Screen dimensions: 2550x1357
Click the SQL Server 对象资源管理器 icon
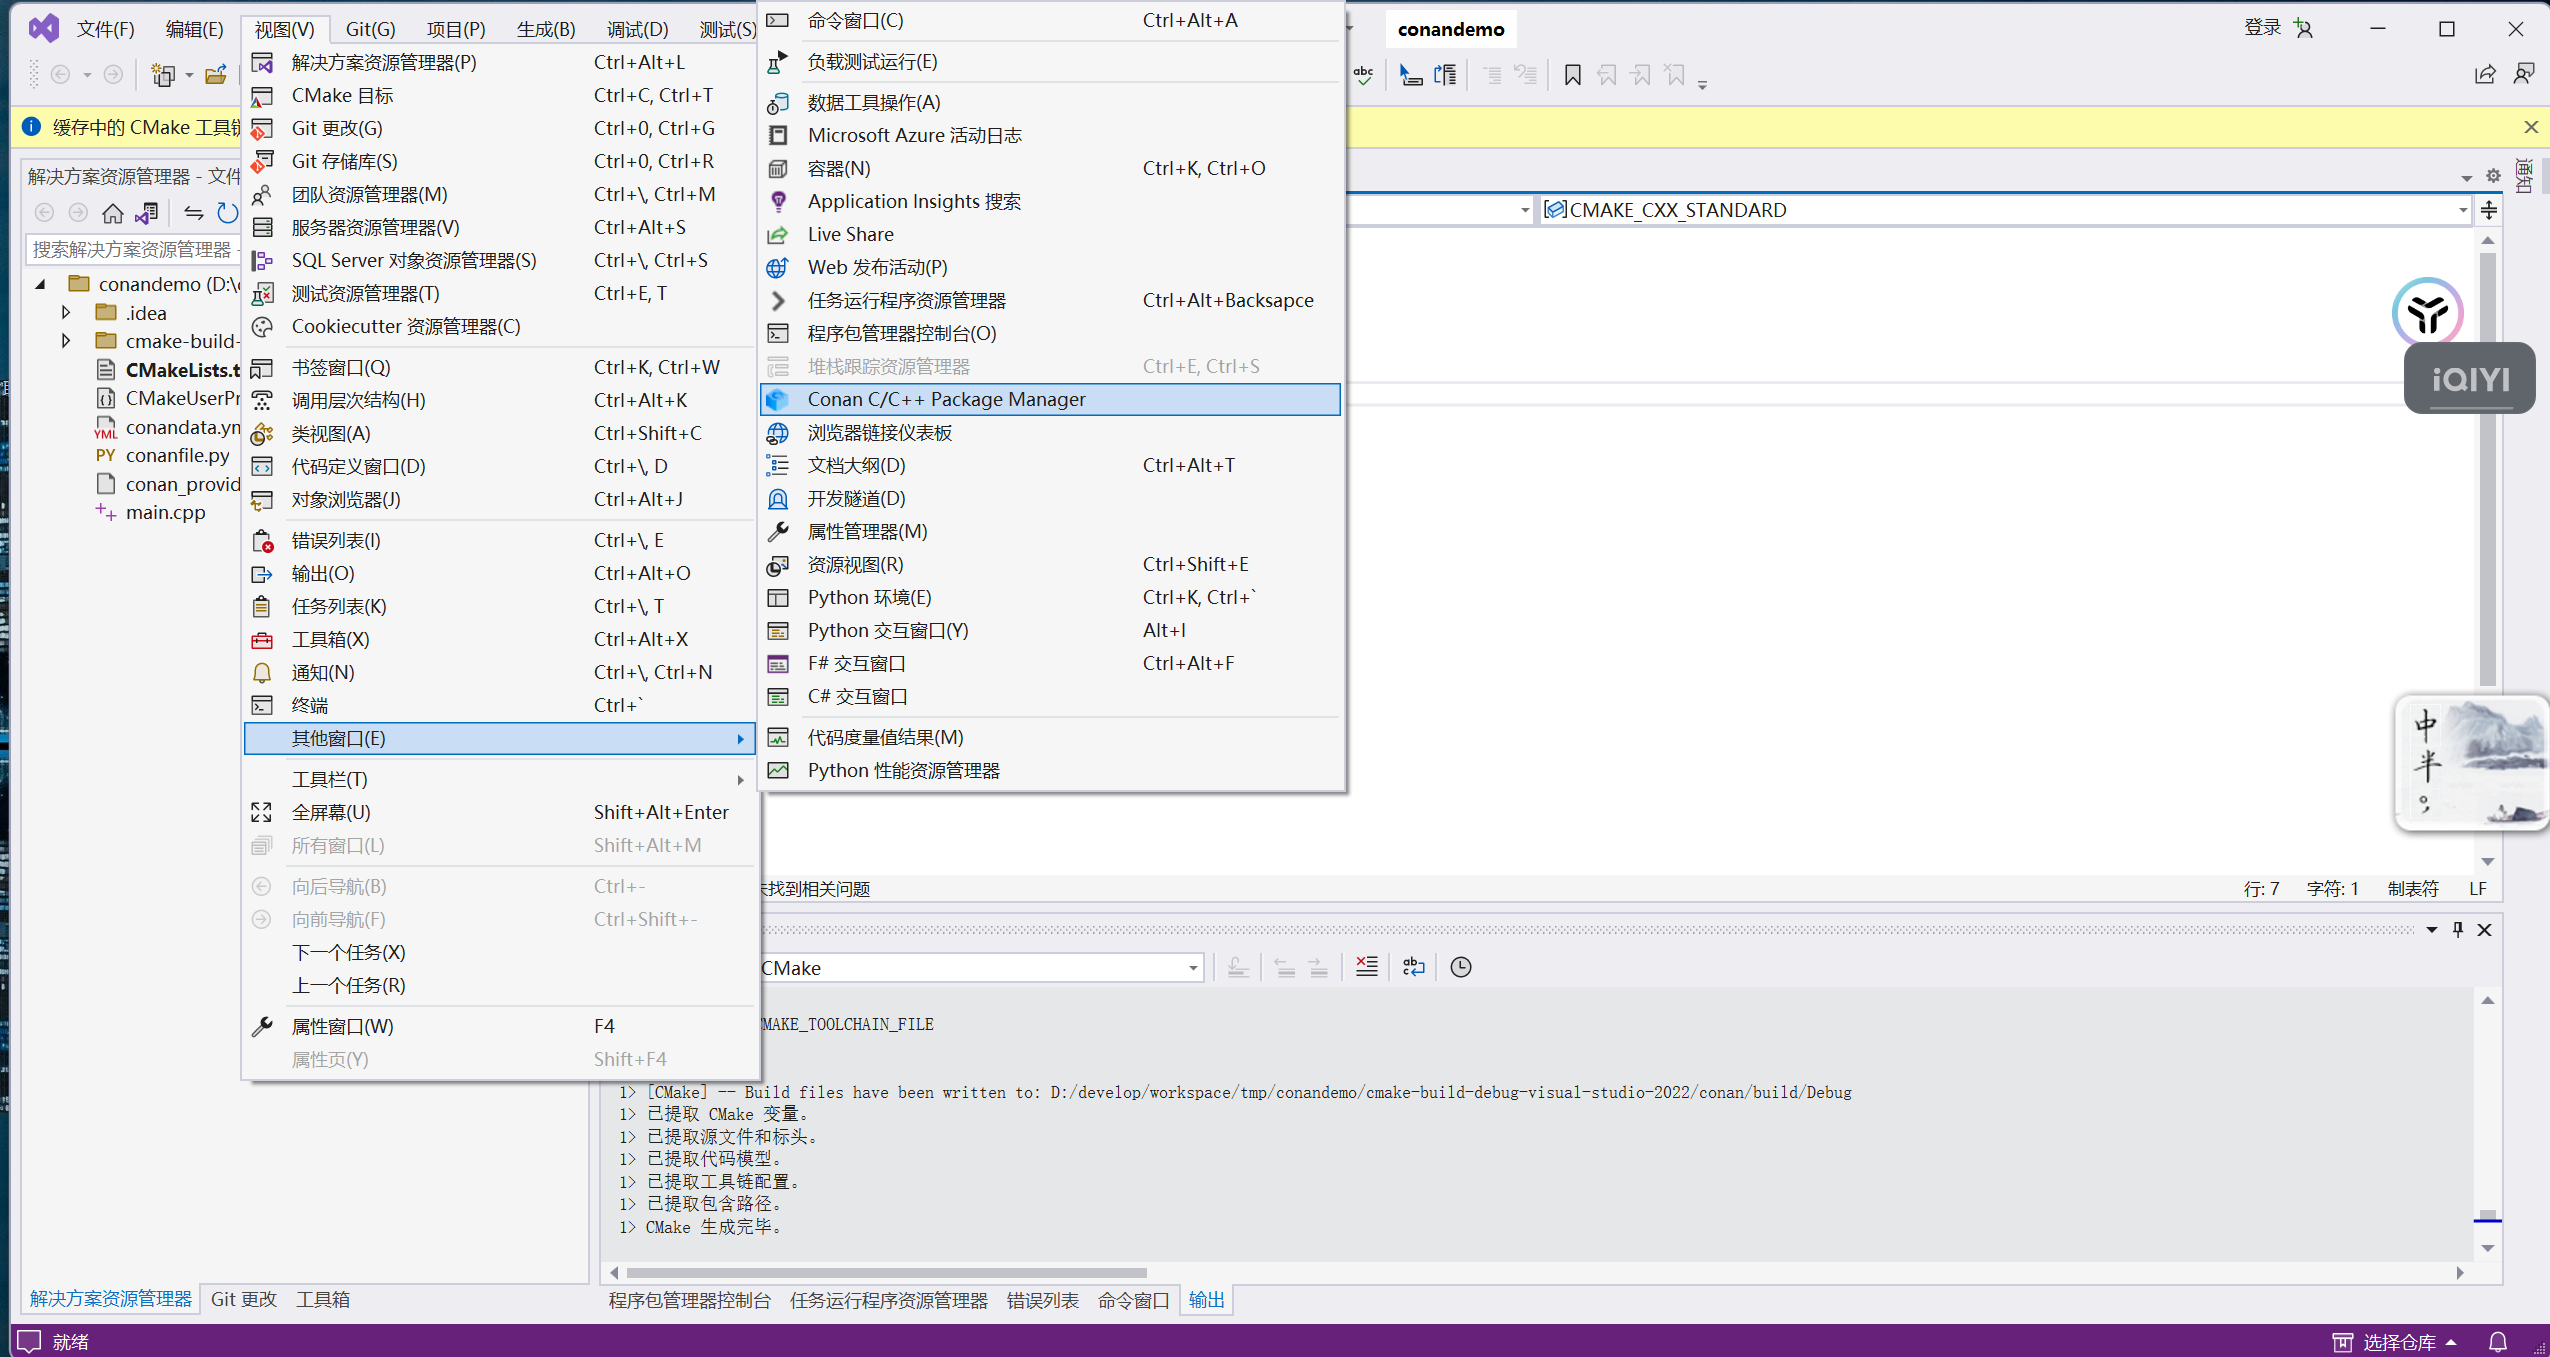[x=262, y=261]
